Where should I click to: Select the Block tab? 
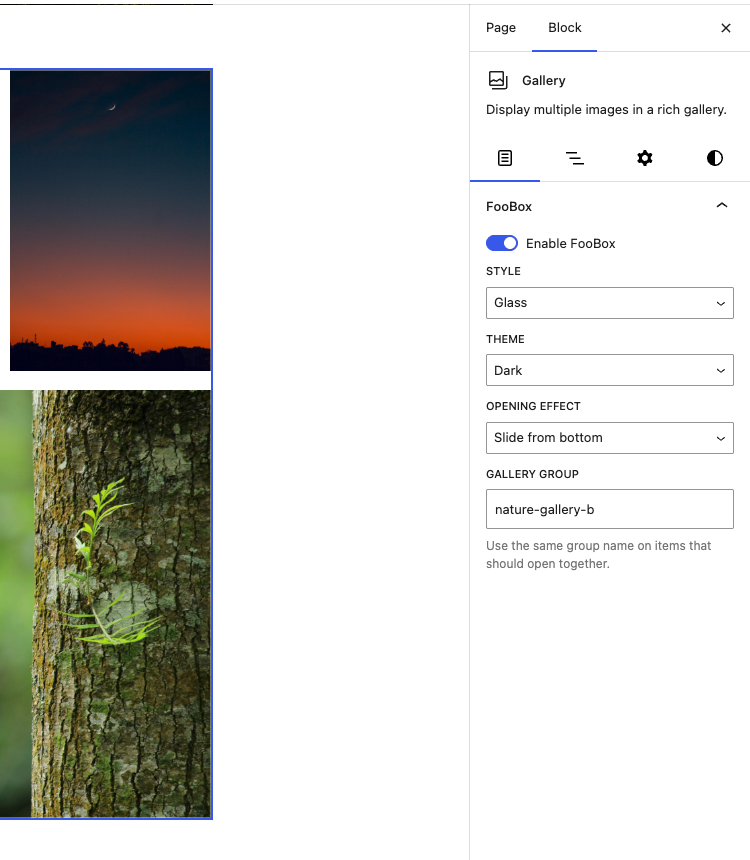click(565, 27)
